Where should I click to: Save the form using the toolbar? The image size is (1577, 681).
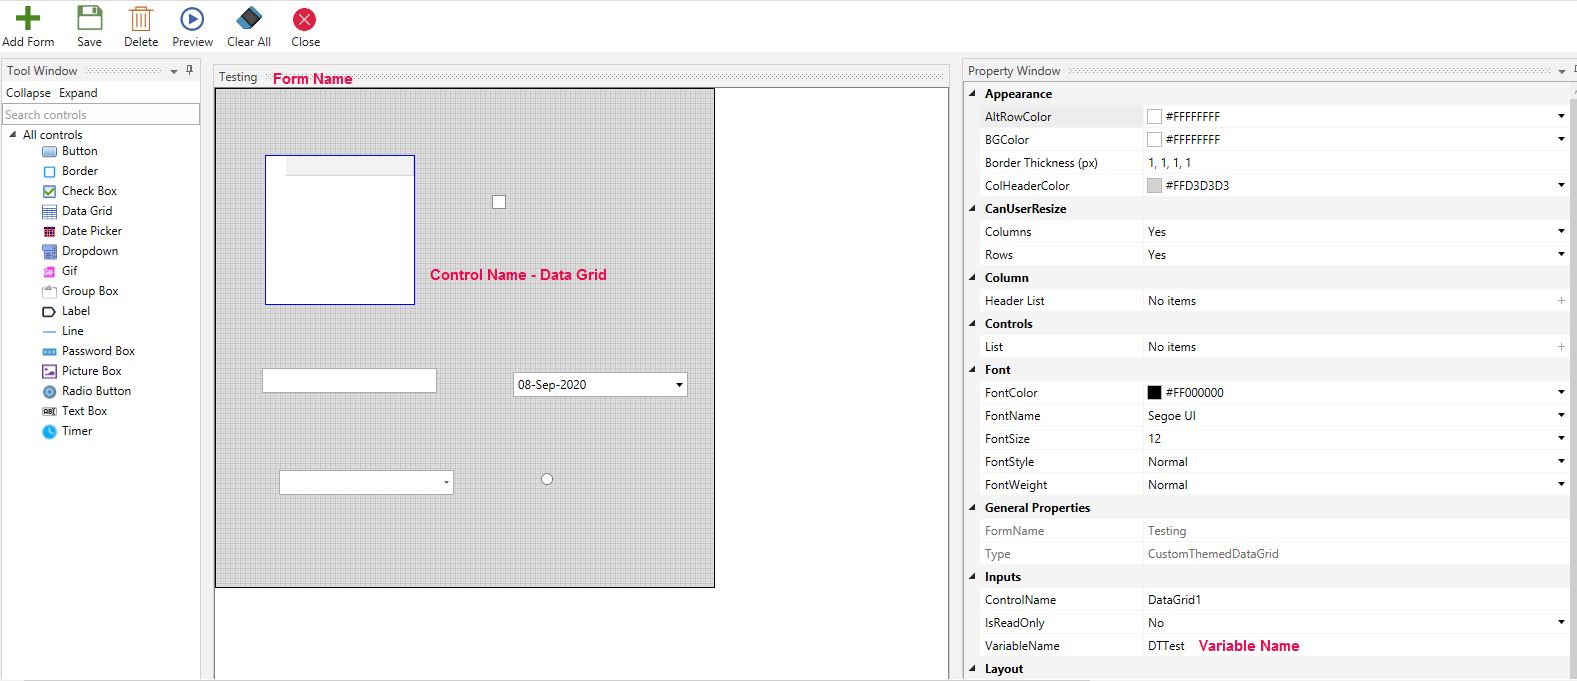coord(90,18)
